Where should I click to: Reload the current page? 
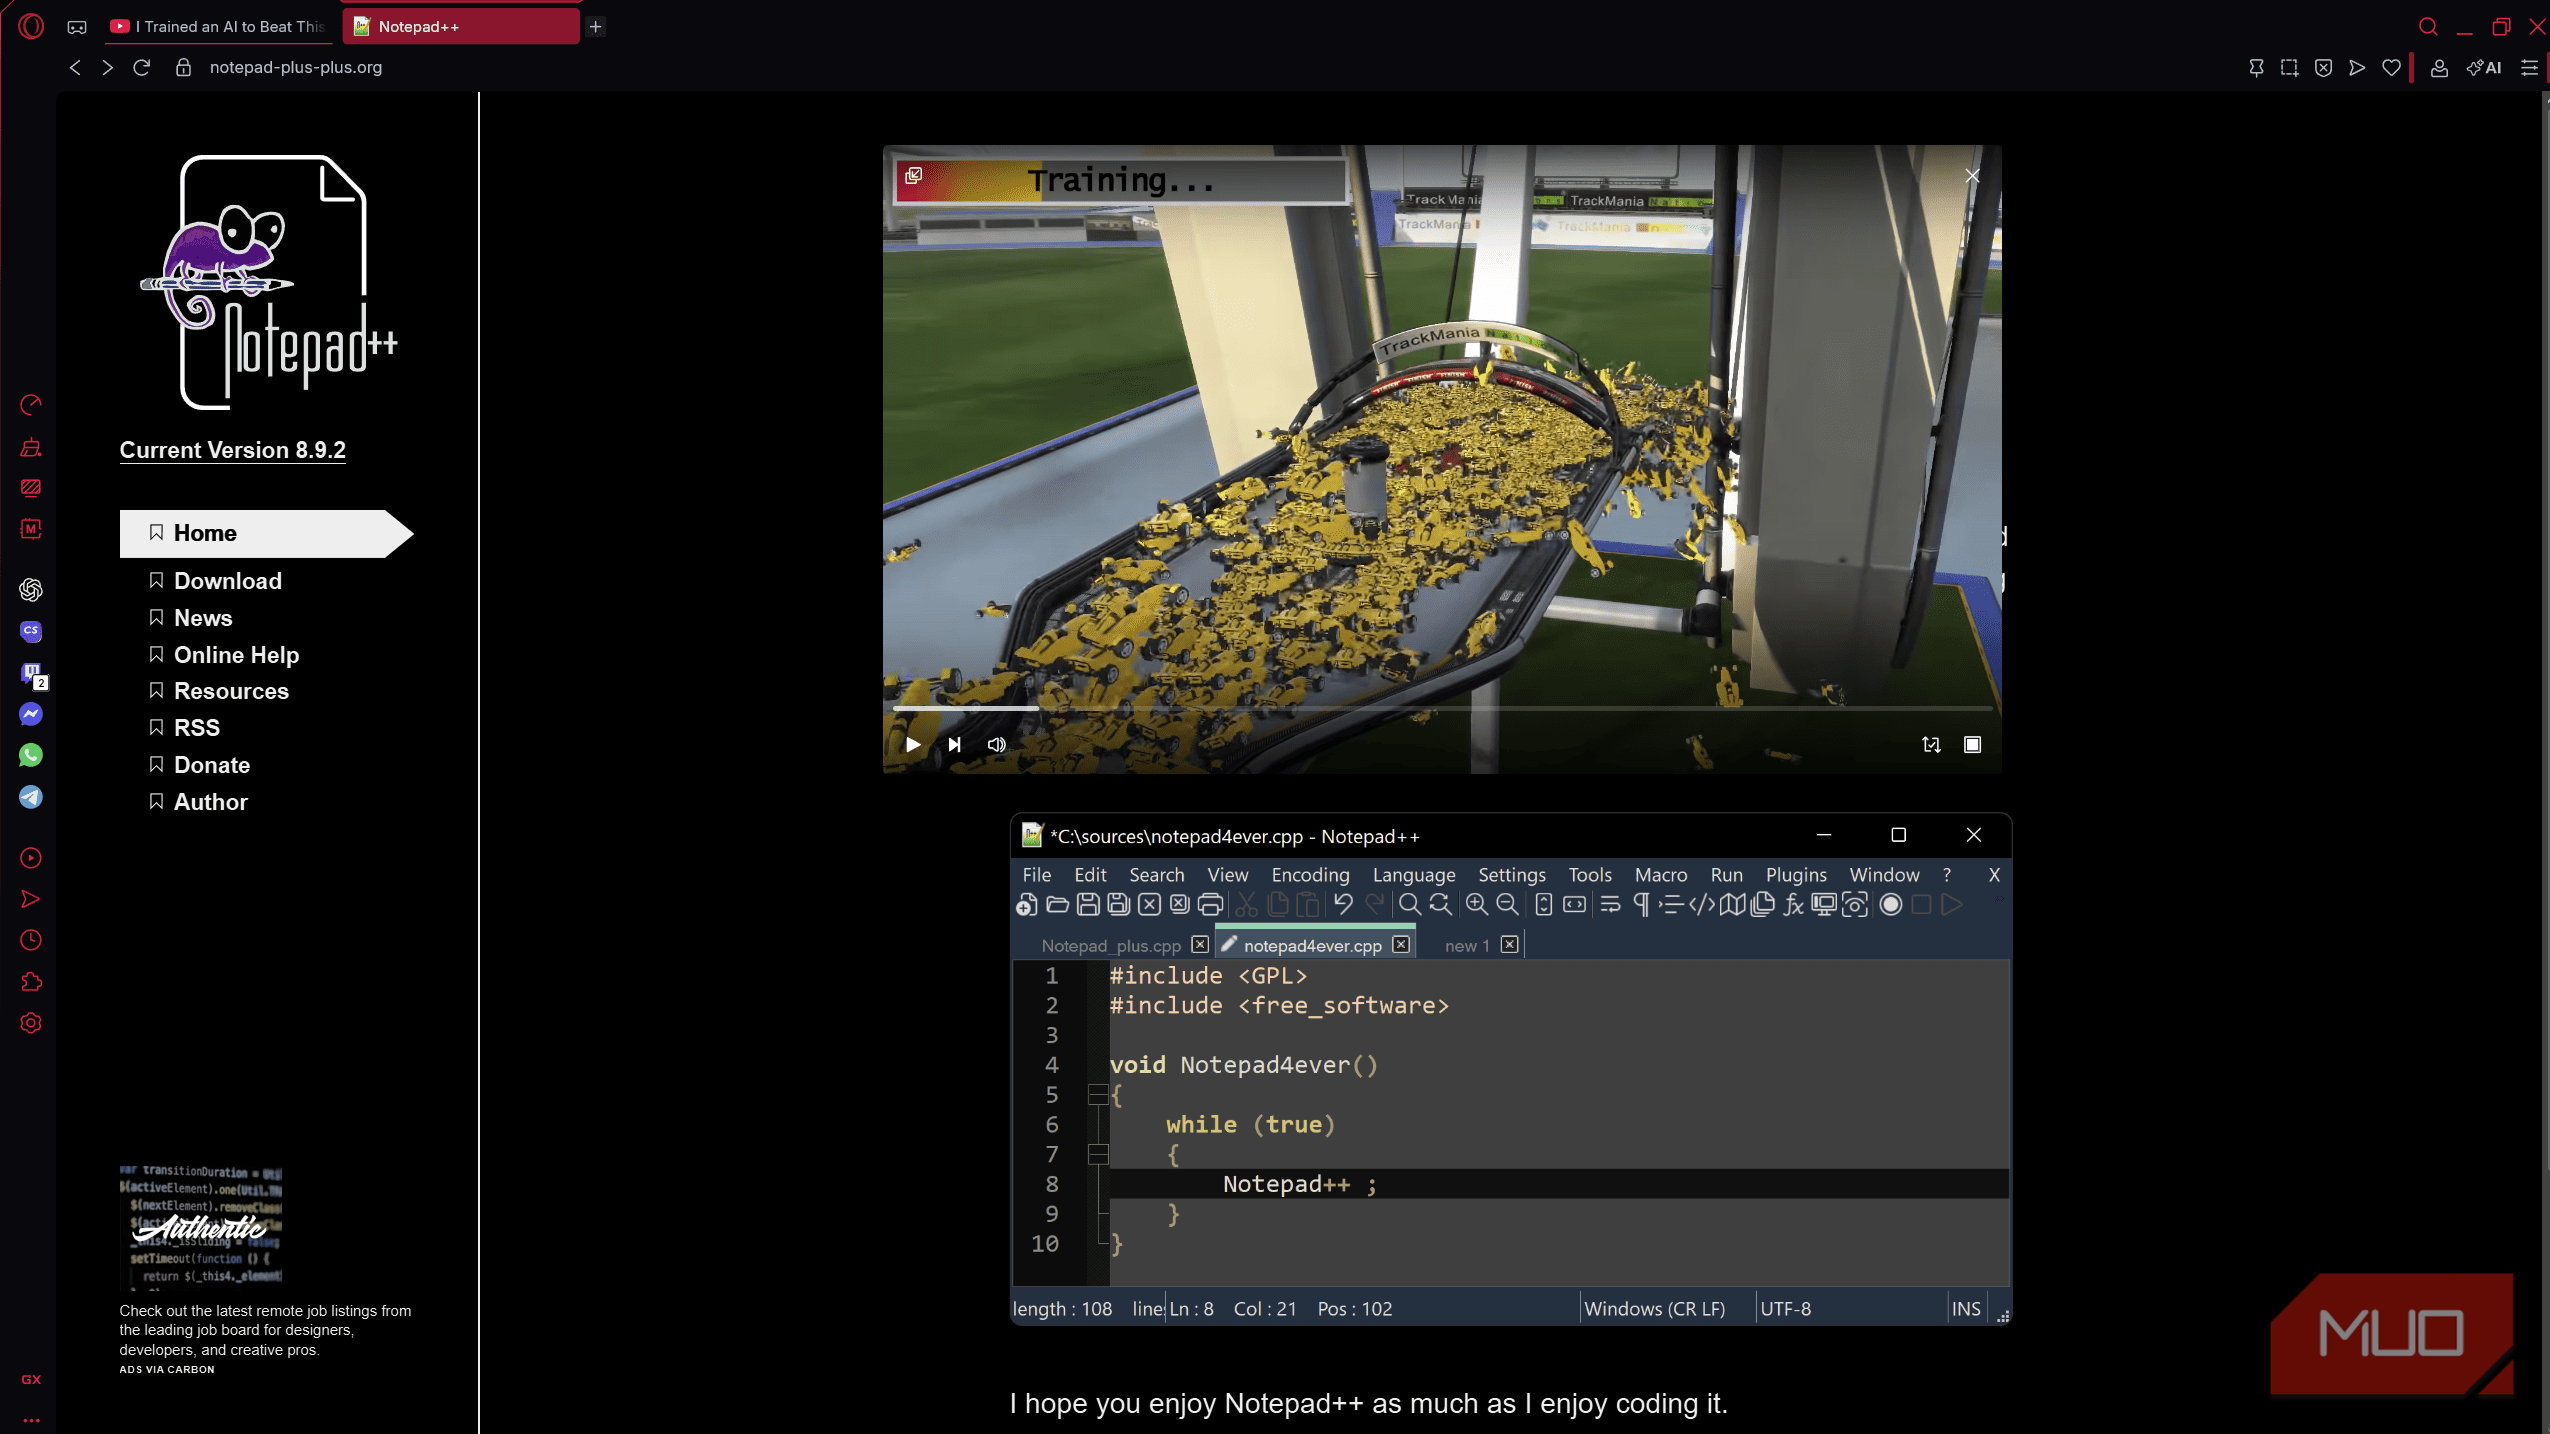tap(141, 68)
